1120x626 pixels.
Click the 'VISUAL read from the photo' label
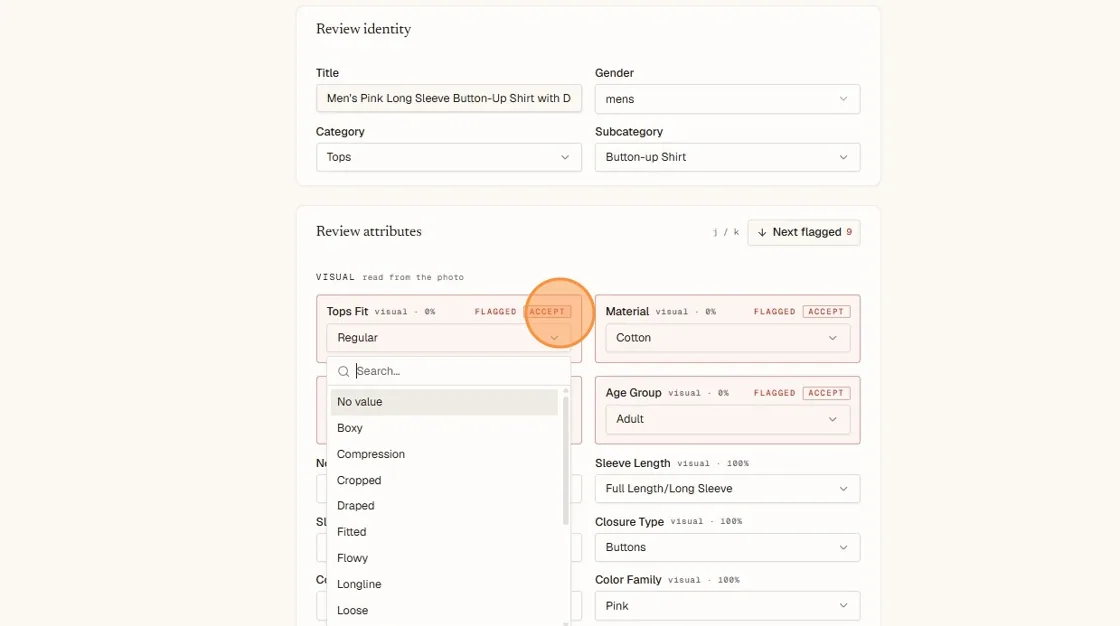(390, 277)
